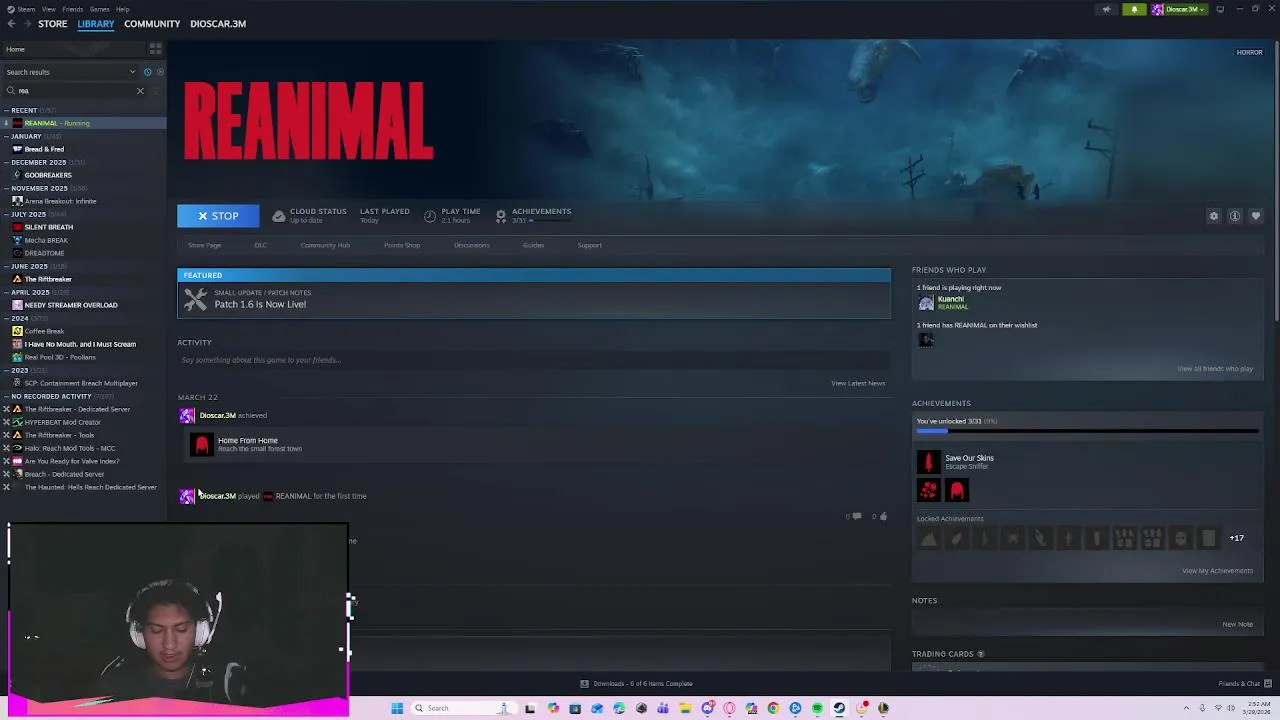Click the achievements progress bar

pyautogui.click(x=1087, y=431)
